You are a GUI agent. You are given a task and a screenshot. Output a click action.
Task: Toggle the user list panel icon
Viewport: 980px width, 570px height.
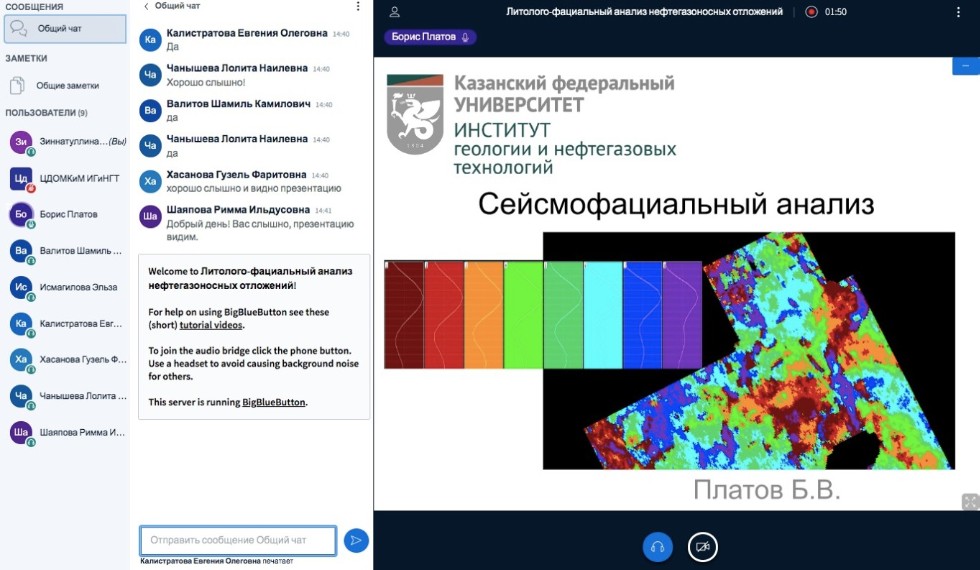coord(394,12)
